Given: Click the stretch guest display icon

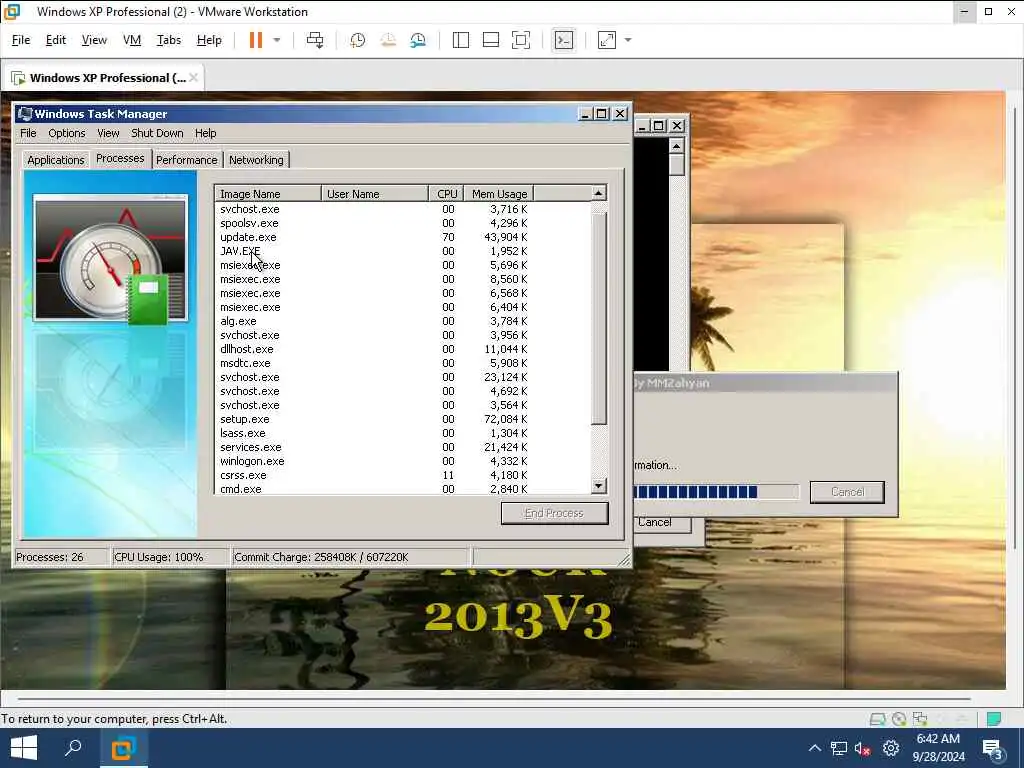Looking at the screenshot, I should coord(607,40).
